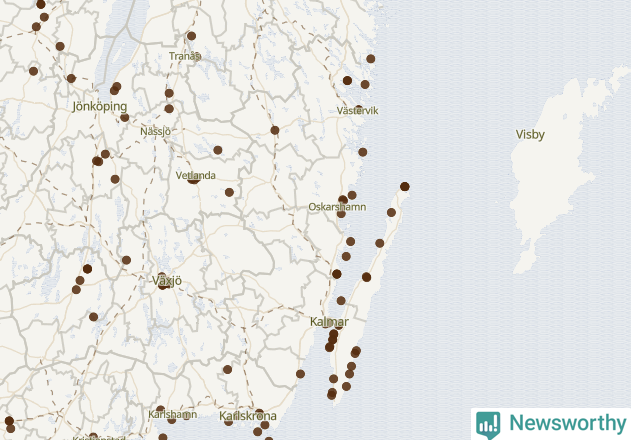
Task: Click the Newsworthy chart bubble icon
Action: tap(488, 425)
